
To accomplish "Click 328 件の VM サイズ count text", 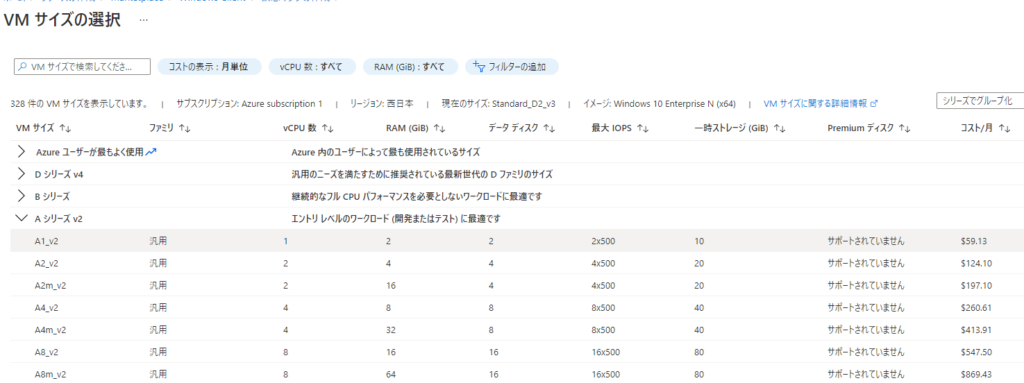I will [x=78, y=103].
